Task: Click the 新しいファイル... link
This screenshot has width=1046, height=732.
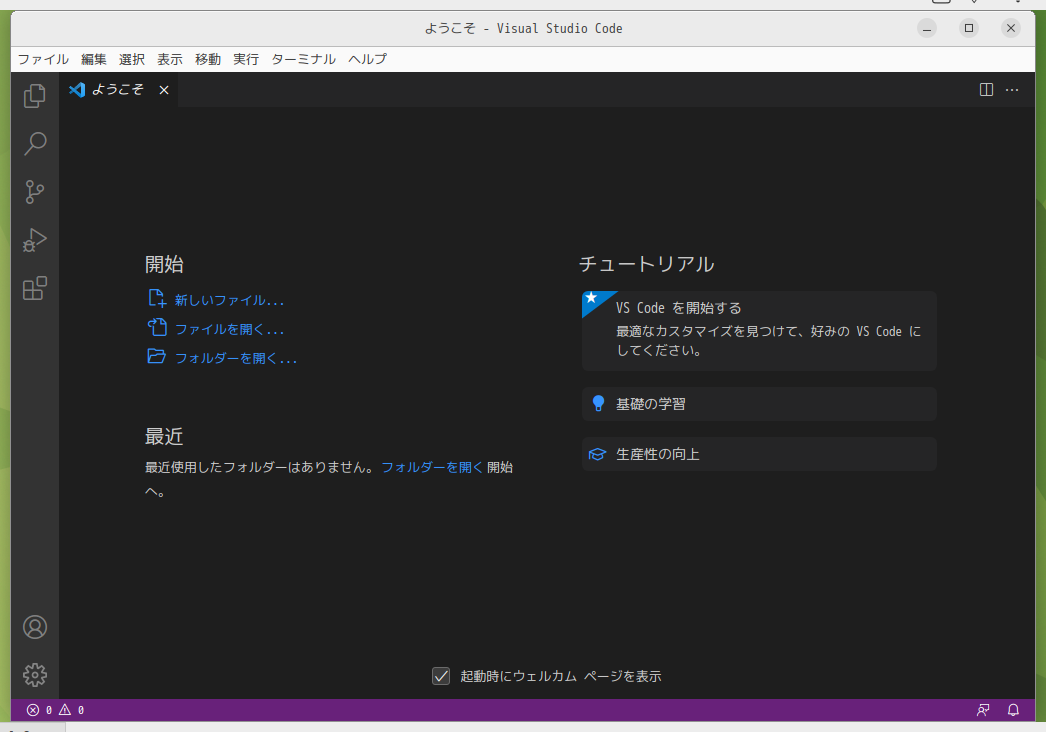Action: (229, 300)
